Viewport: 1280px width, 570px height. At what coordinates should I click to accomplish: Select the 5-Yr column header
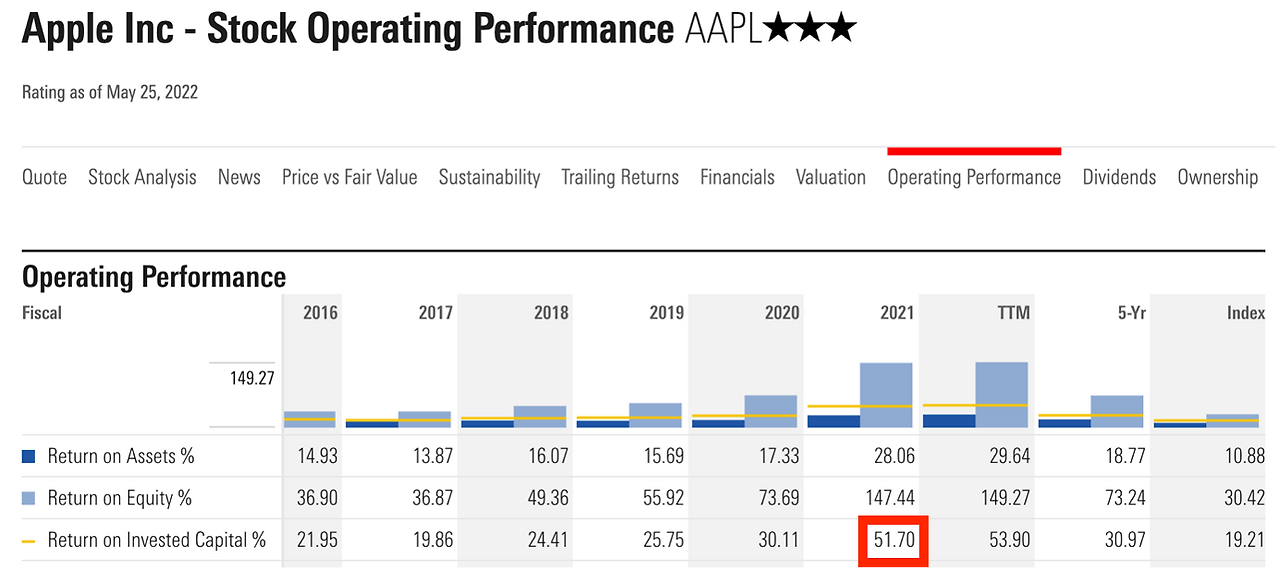point(1129,313)
